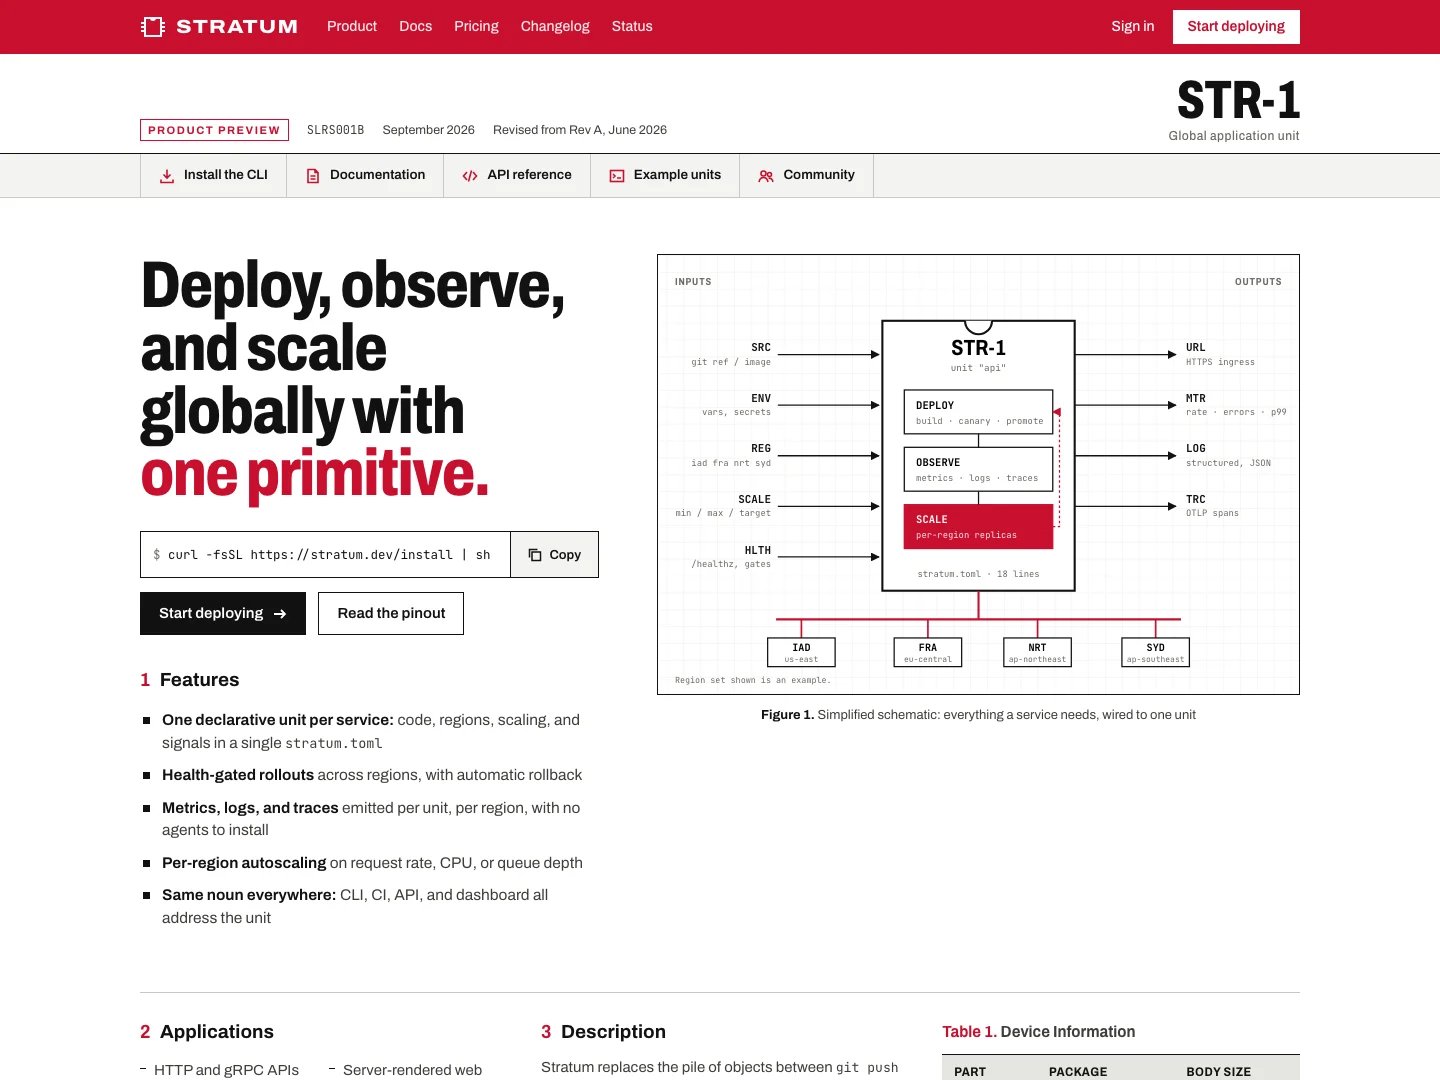The width and height of the screenshot is (1440, 1080).
Task: View the Changelog page
Action: 555,26
